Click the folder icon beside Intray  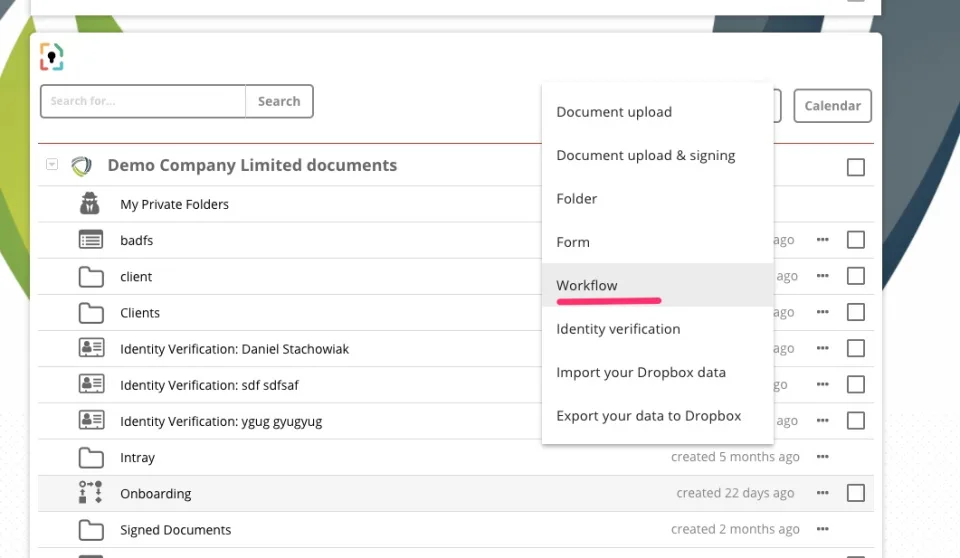coord(91,458)
